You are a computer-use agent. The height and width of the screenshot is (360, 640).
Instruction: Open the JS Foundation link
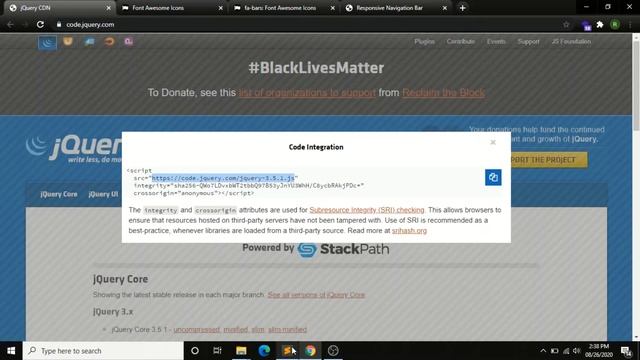coord(571,41)
